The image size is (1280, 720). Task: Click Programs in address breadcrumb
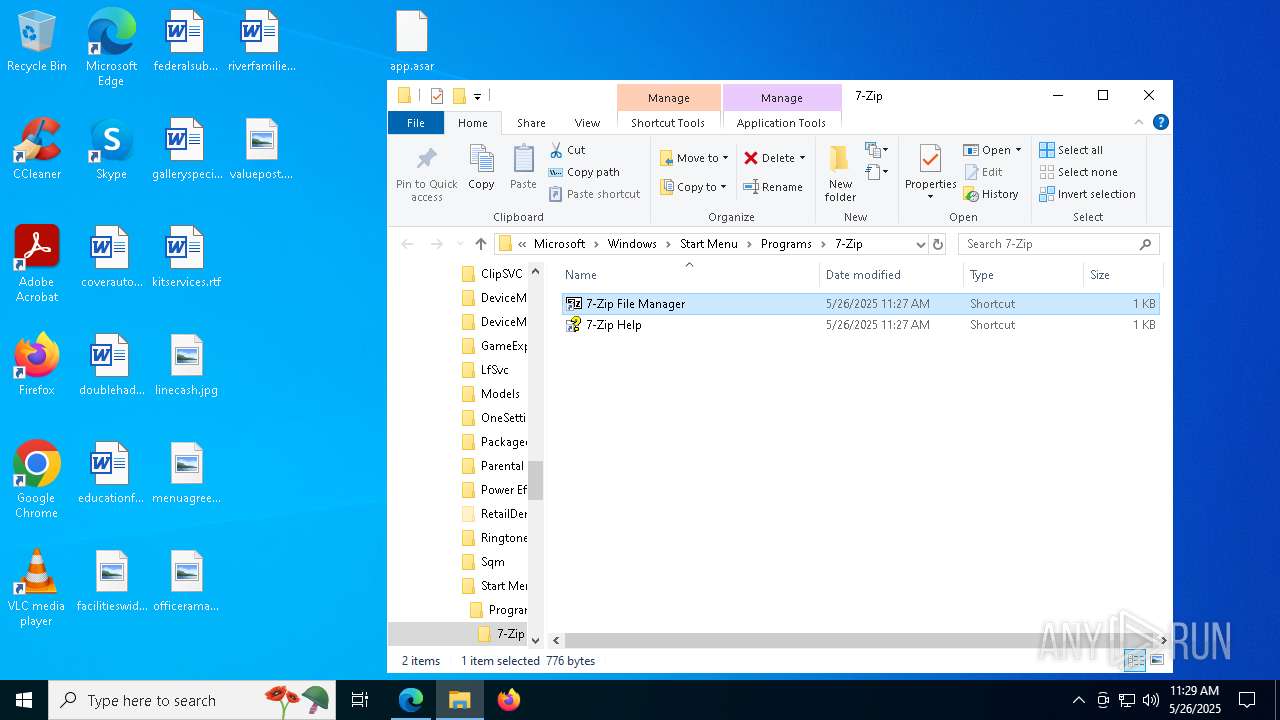click(786, 244)
